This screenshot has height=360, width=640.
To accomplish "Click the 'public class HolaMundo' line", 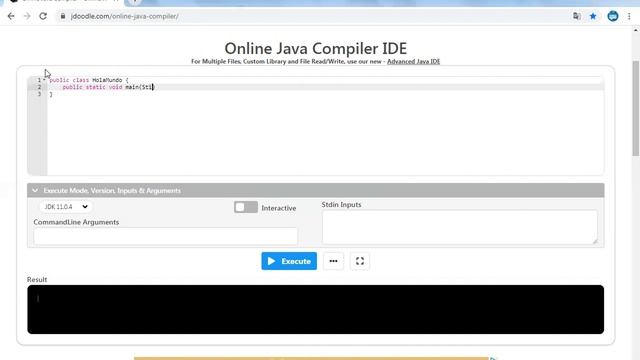I will tap(89, 80).
